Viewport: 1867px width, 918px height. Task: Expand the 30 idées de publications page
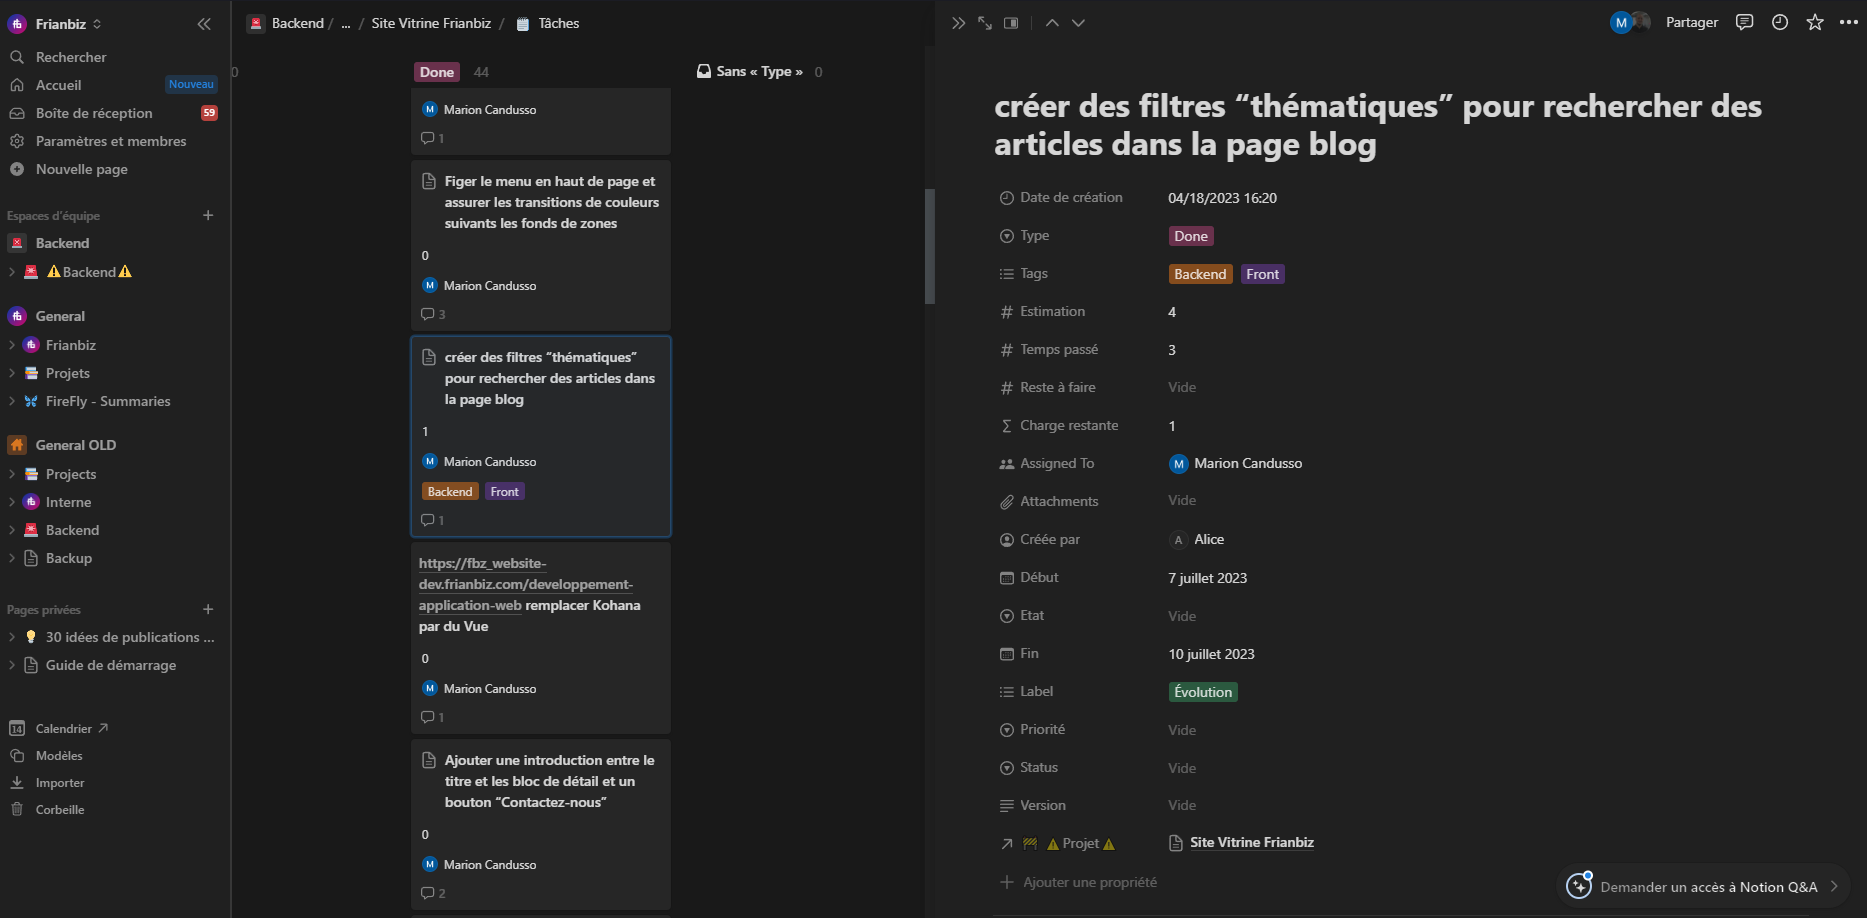coord(12,637)
